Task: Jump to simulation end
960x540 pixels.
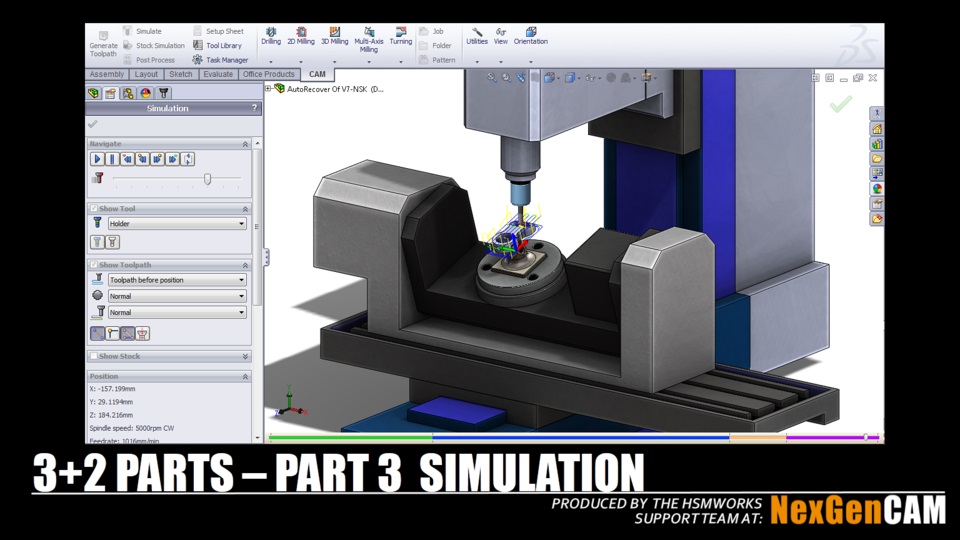Action: point(173,159)
